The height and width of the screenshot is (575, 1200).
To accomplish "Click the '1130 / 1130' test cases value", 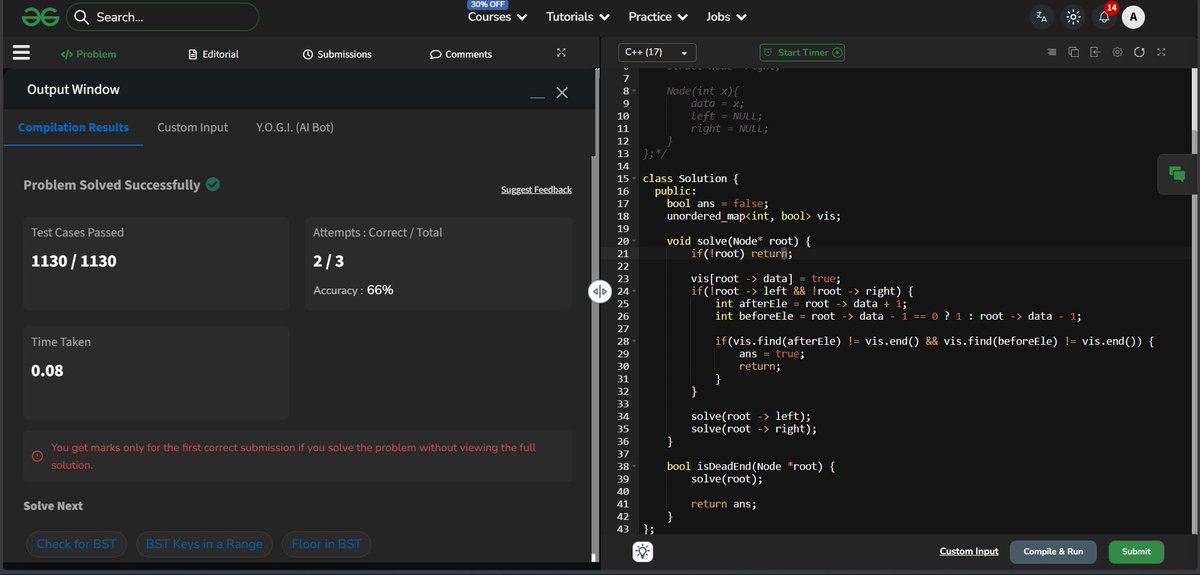I will (74, 261).
